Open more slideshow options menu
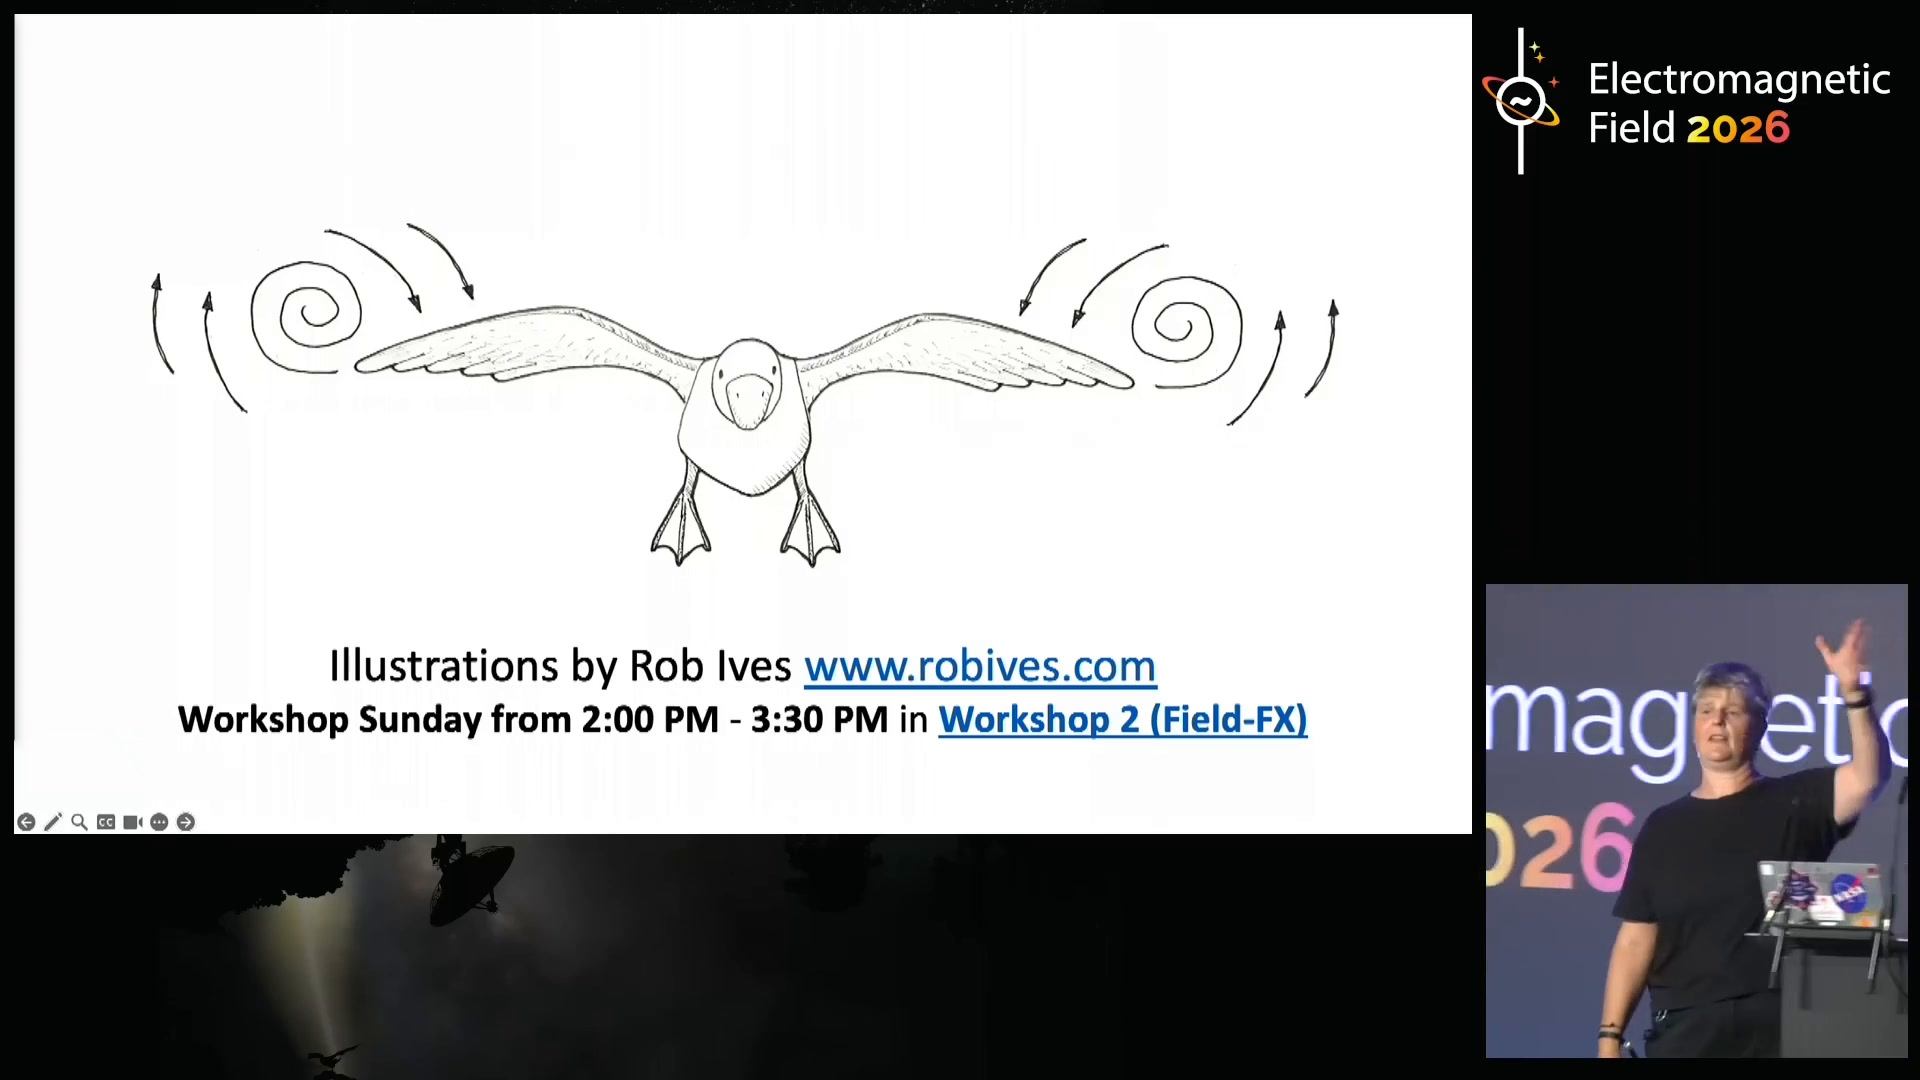The image size is (1920, 1080). tap(159, 822)
